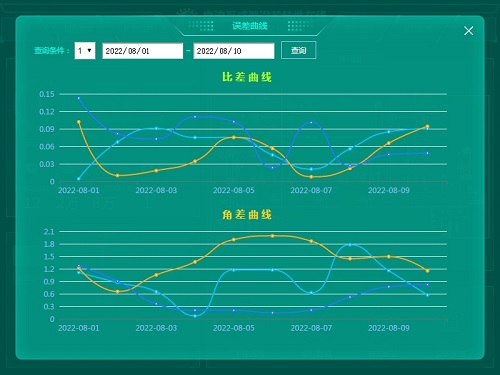
Task: Click light blue peak point at 2022-08-08 in 角差曲线
Action: point(350,245)
